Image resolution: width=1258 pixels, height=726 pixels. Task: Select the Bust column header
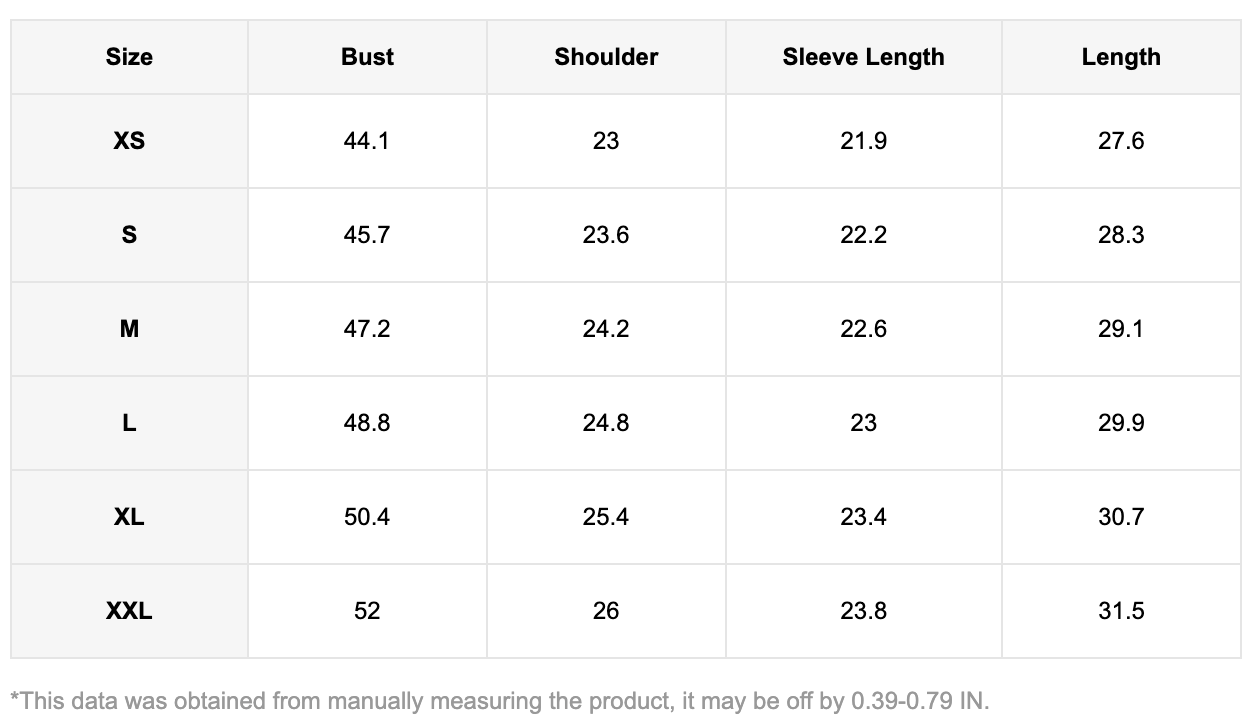tap(367, 57)
